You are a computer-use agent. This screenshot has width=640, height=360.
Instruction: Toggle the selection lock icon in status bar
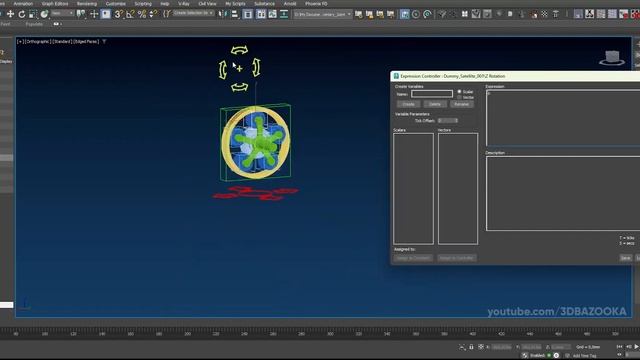pos(471,347)
